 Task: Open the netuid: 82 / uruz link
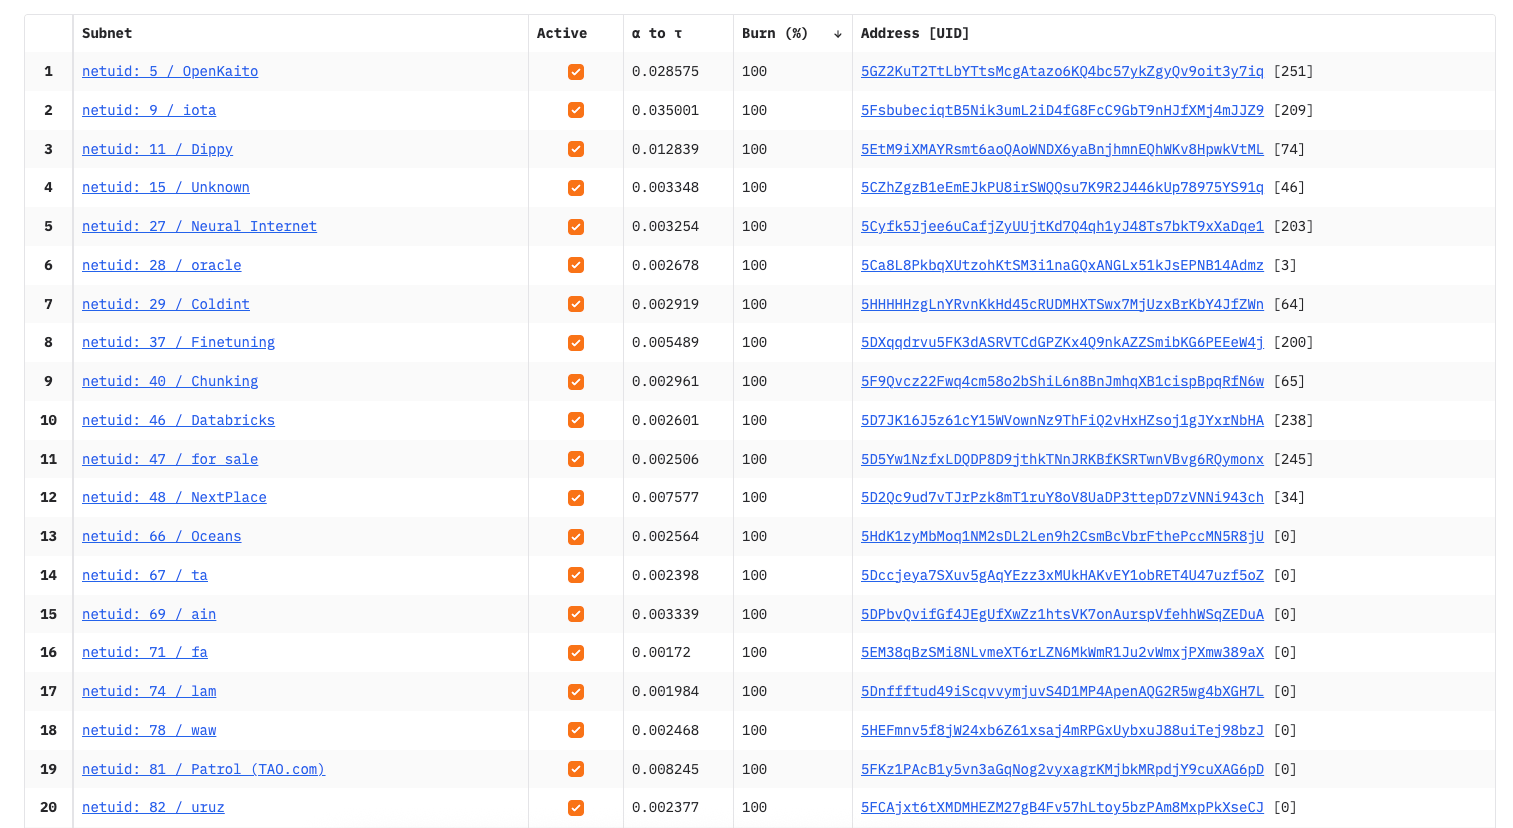pos(153,807)
